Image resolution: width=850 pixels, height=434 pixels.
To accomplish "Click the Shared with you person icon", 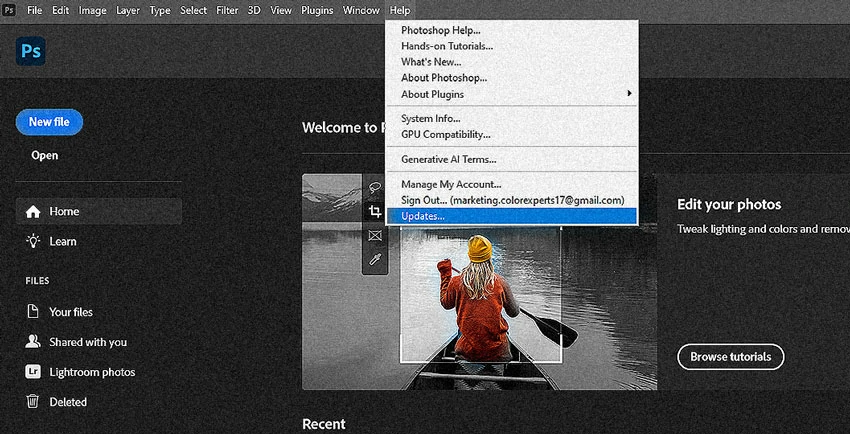I will pos(33,341).
